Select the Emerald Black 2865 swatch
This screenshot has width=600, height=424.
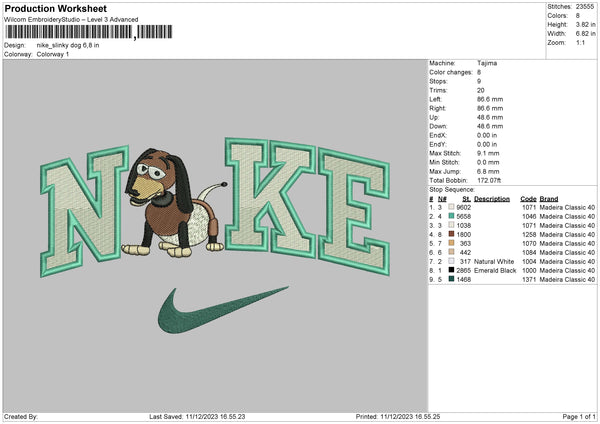click(451, 270)
